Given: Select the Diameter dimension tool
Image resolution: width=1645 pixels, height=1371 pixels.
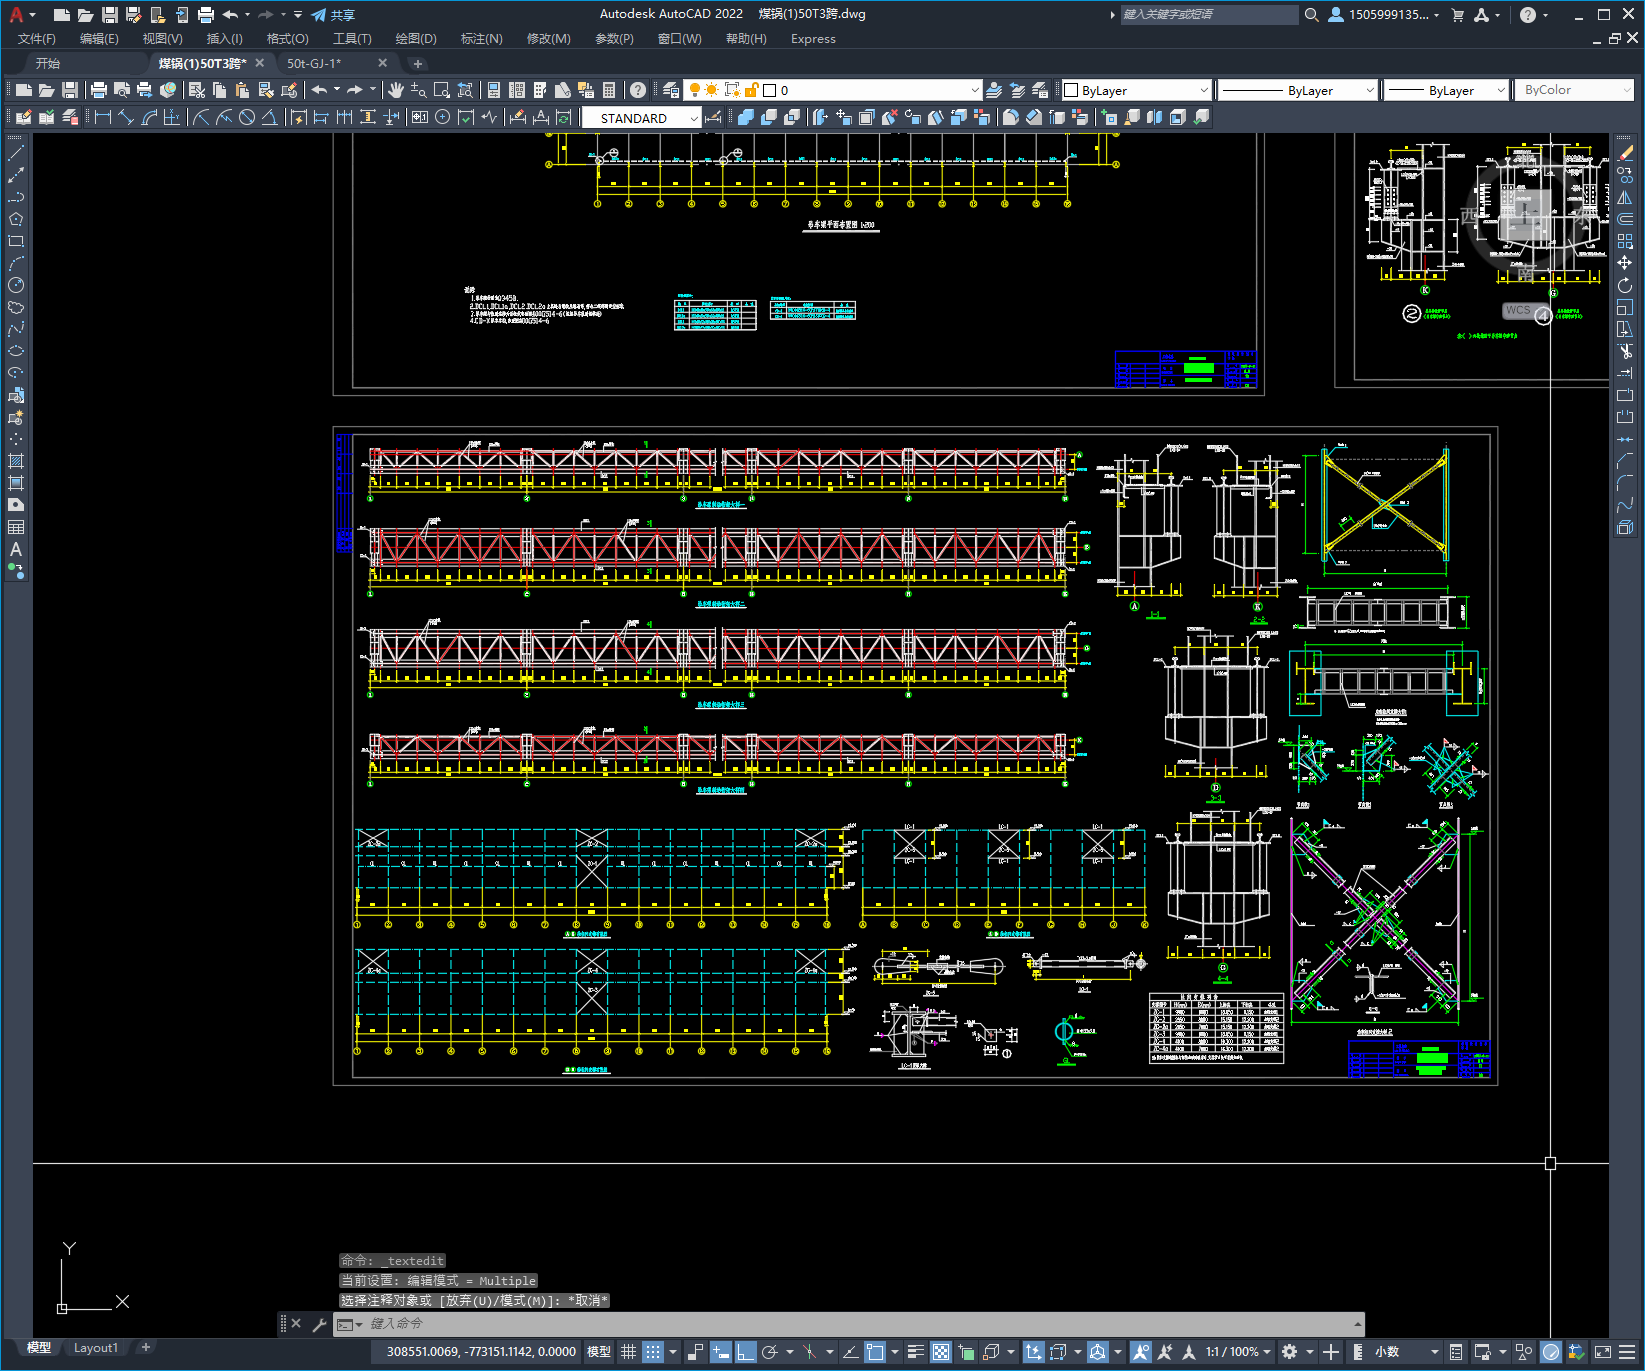Looking at the screenshot, I should coord(246,117).
